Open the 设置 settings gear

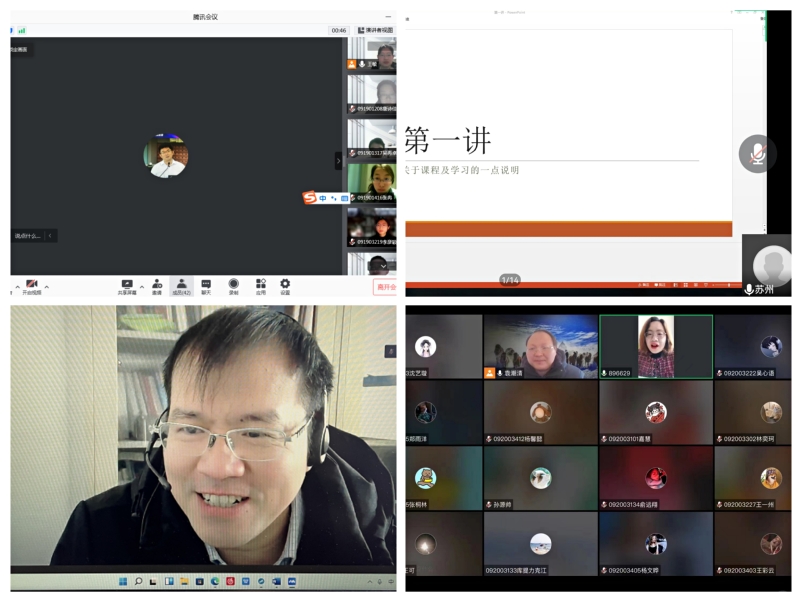(x=285, y=286)
